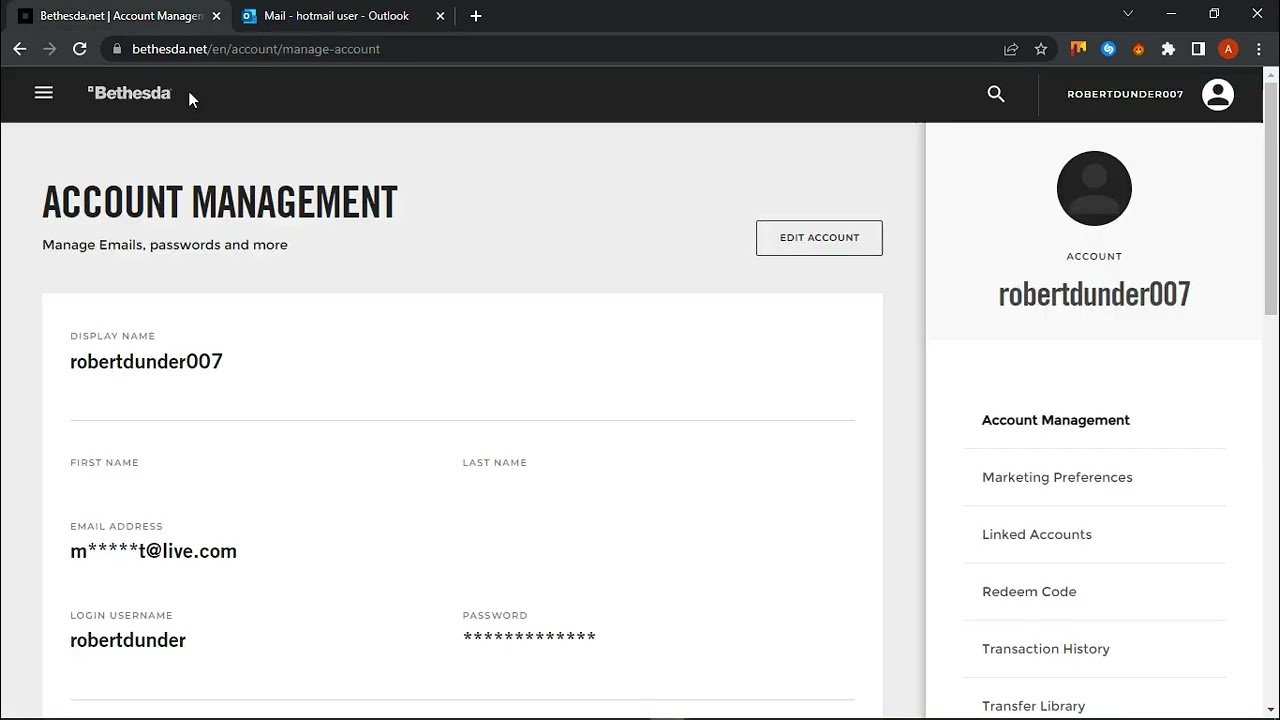This screenshot has width=1280, height=720.
Task: Open the Chrome profile avatar 'A'
Action: coord(1229,49)
